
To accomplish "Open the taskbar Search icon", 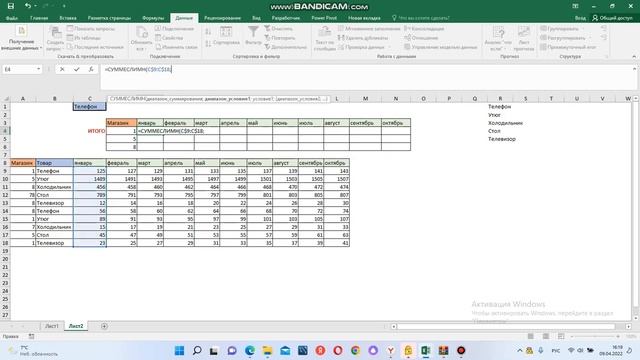I will [x=197, y=351].
